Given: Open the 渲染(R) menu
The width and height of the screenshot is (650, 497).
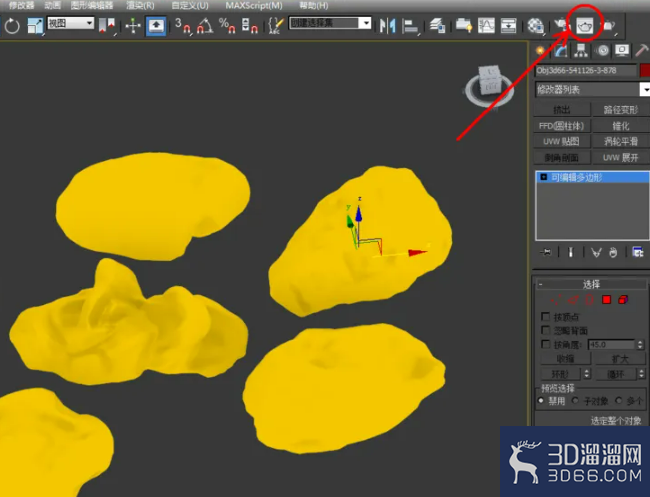Looking at the screenshot, I should [x=140, y=5].
